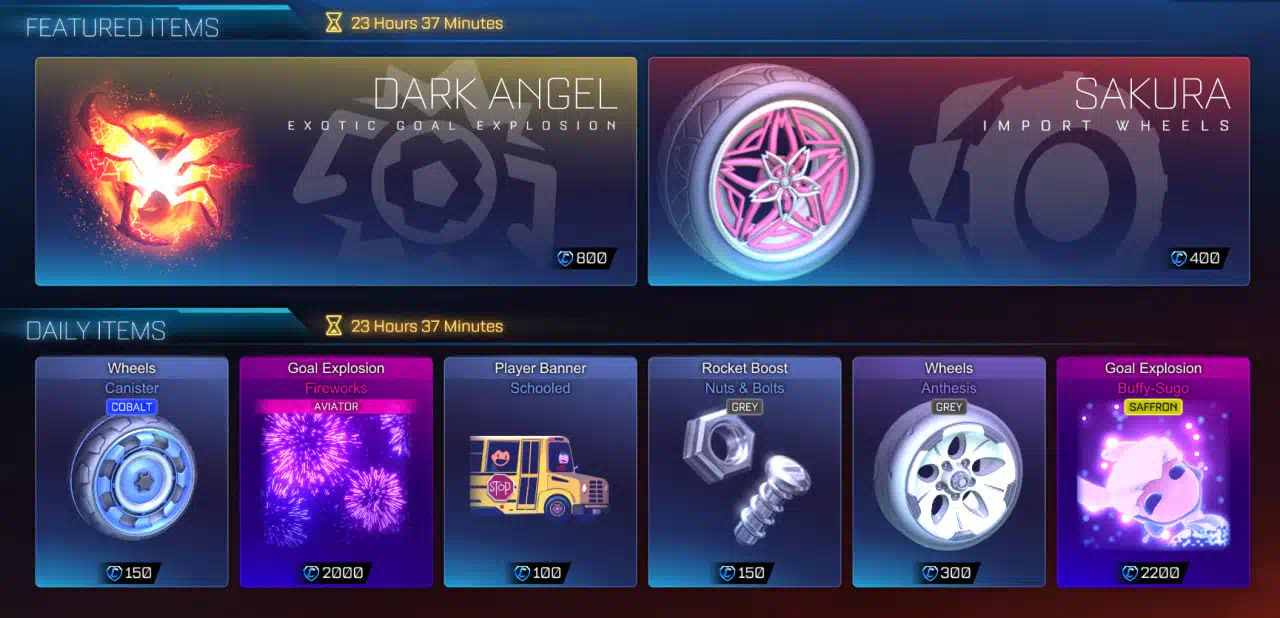Click the Sakura pink wheel image

767,171
